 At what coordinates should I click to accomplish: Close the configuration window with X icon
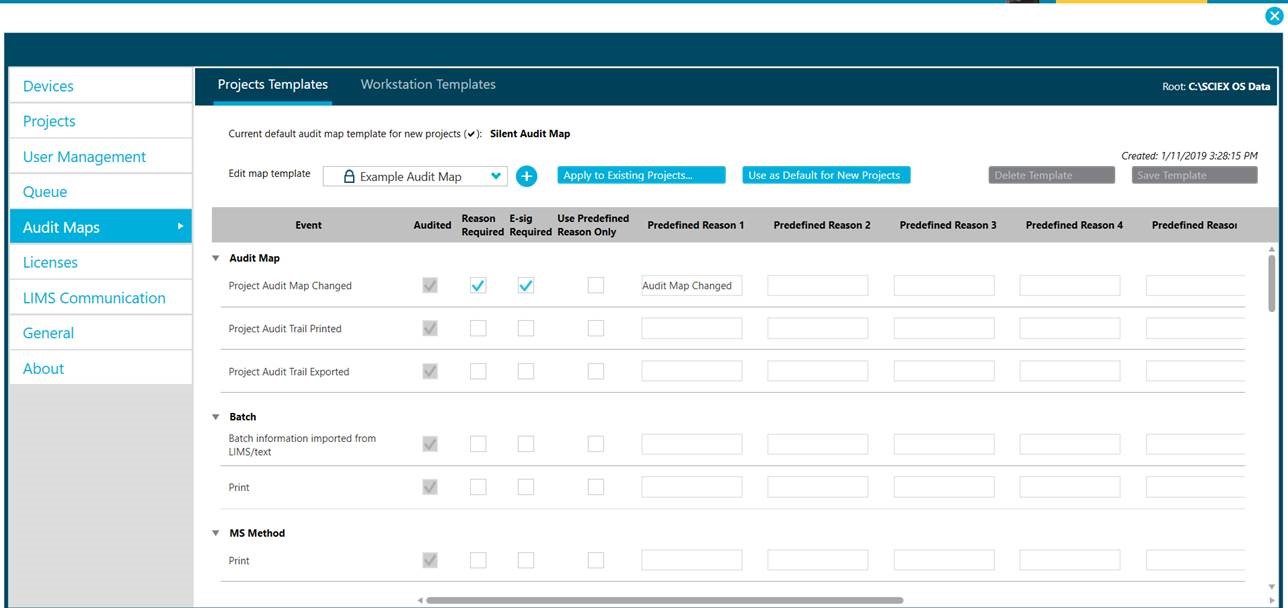tap(1273, 15)
